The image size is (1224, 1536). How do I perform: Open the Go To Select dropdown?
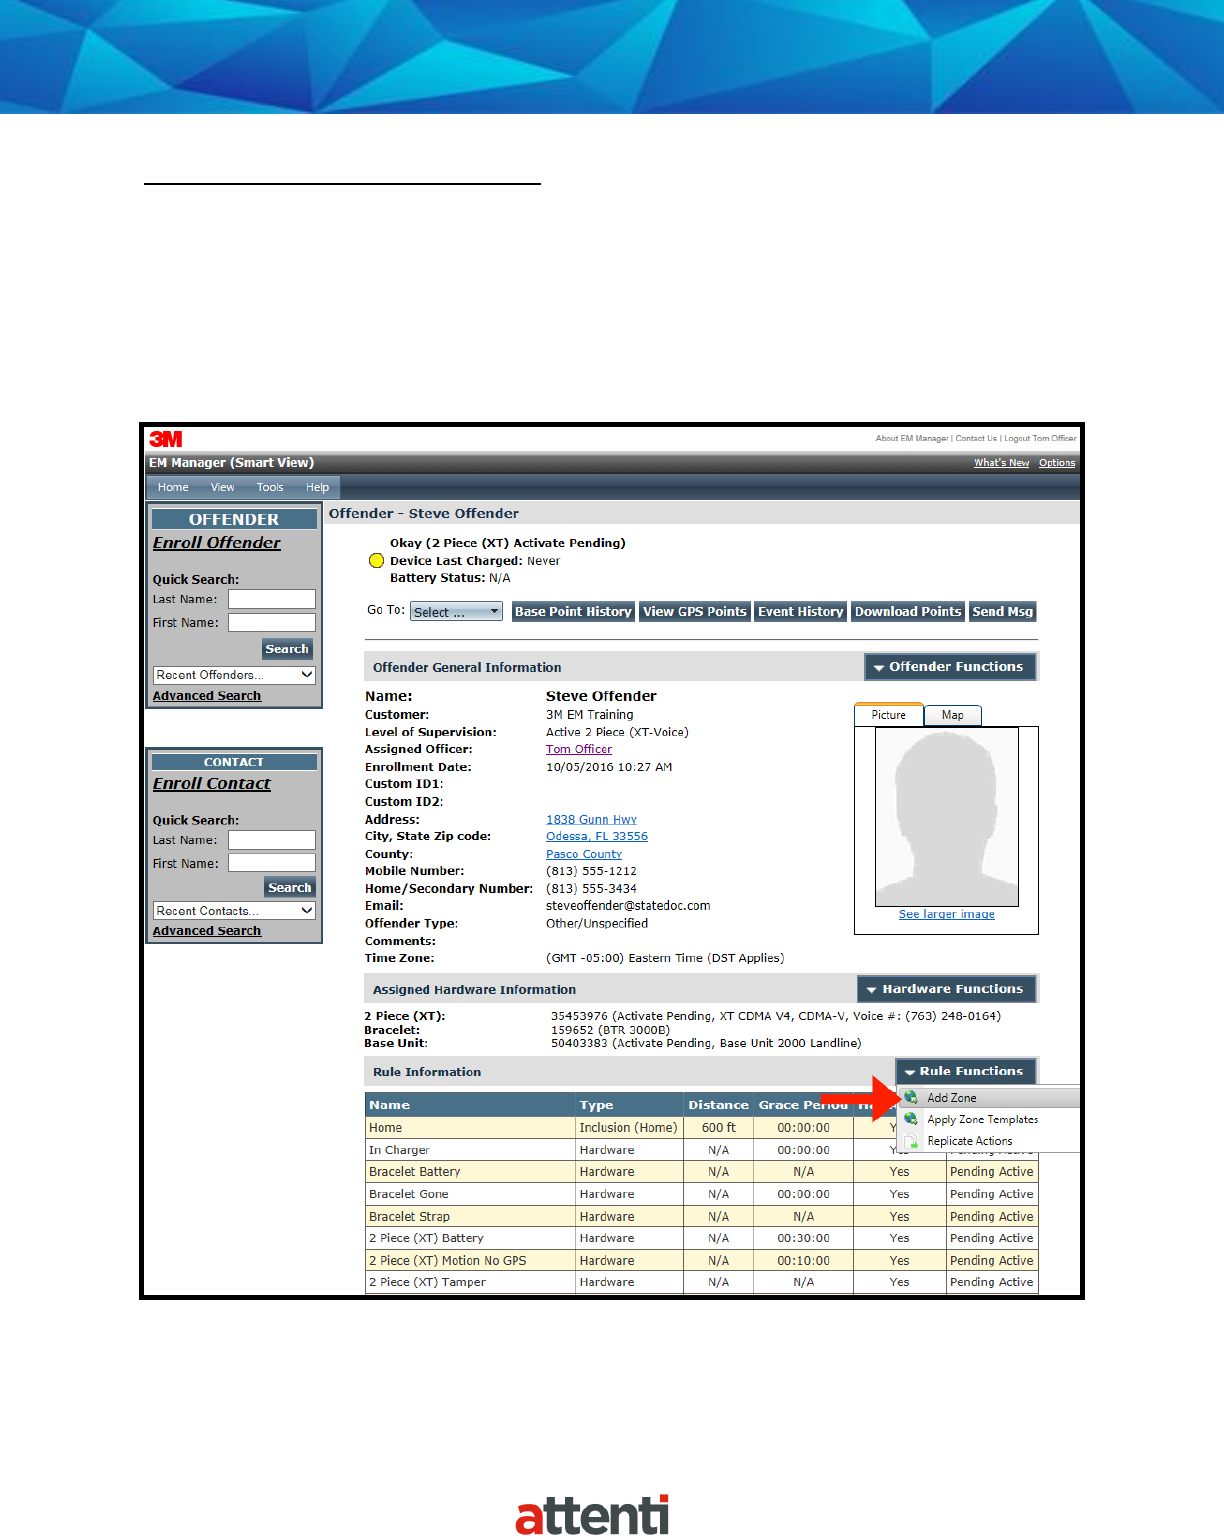click(456, 612)
